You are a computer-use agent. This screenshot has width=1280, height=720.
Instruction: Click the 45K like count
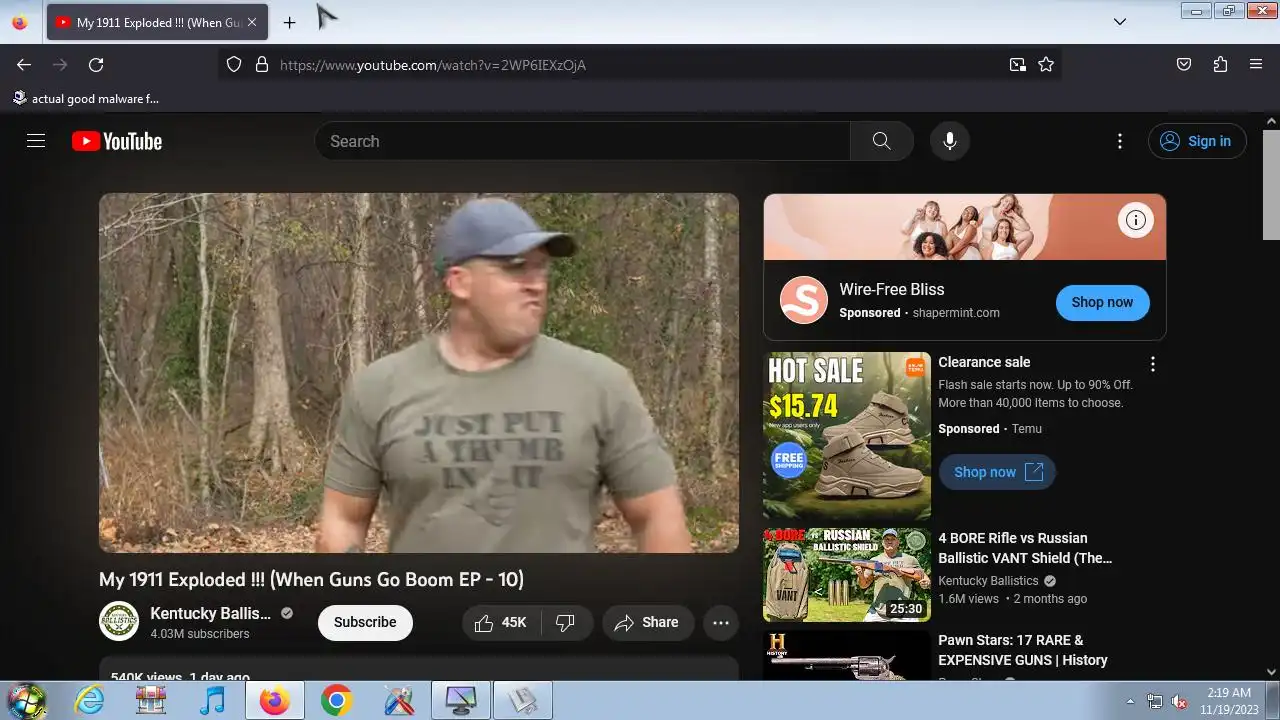(514, 622)
